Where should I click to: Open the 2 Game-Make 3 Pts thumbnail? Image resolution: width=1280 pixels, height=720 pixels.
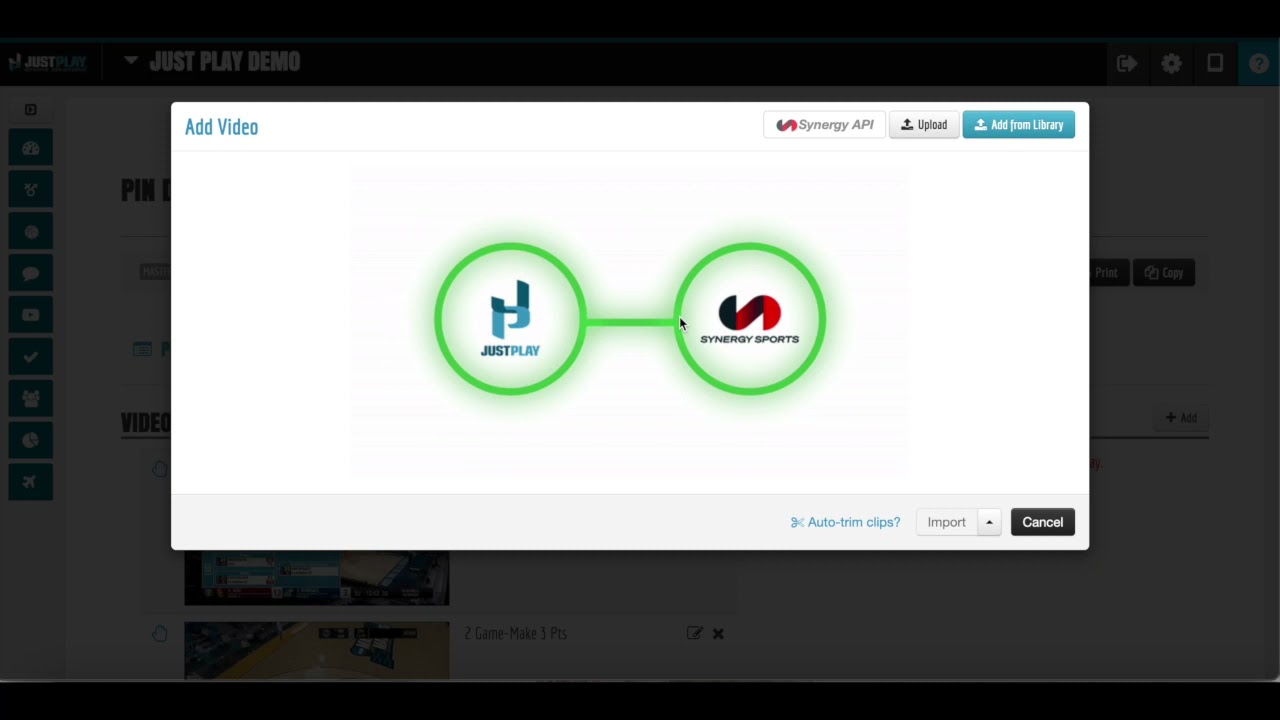[x=317, y=650]
